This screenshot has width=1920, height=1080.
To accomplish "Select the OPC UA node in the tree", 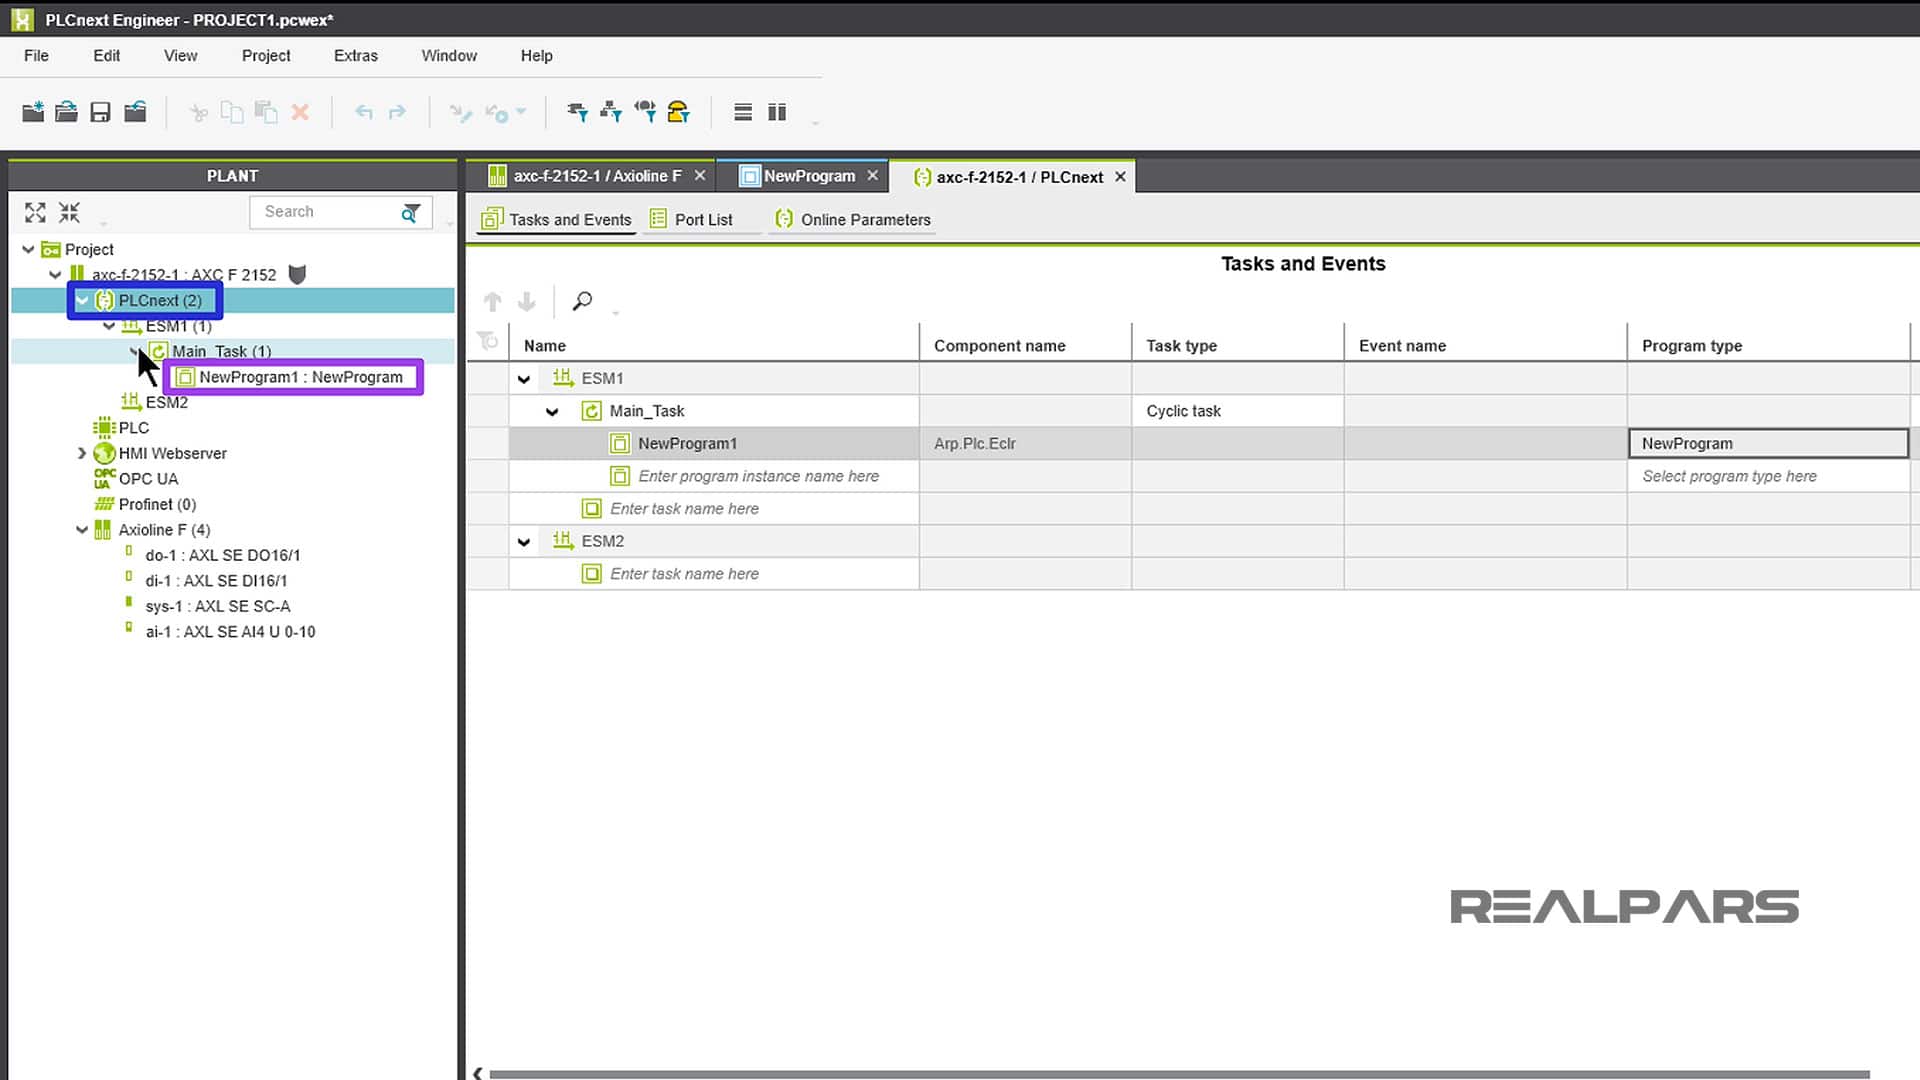I will point(136,479).
